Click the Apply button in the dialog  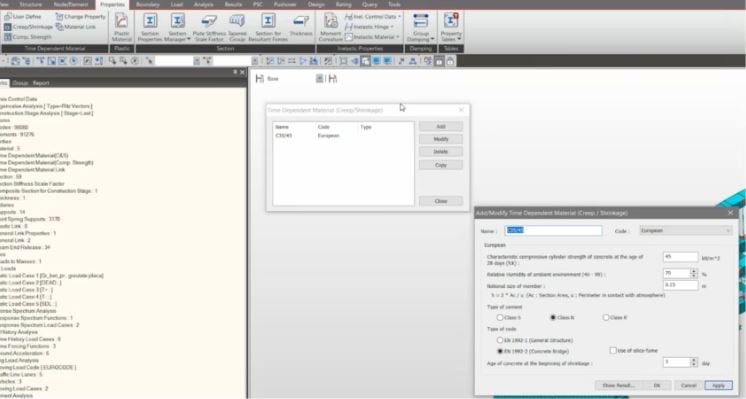718,385
